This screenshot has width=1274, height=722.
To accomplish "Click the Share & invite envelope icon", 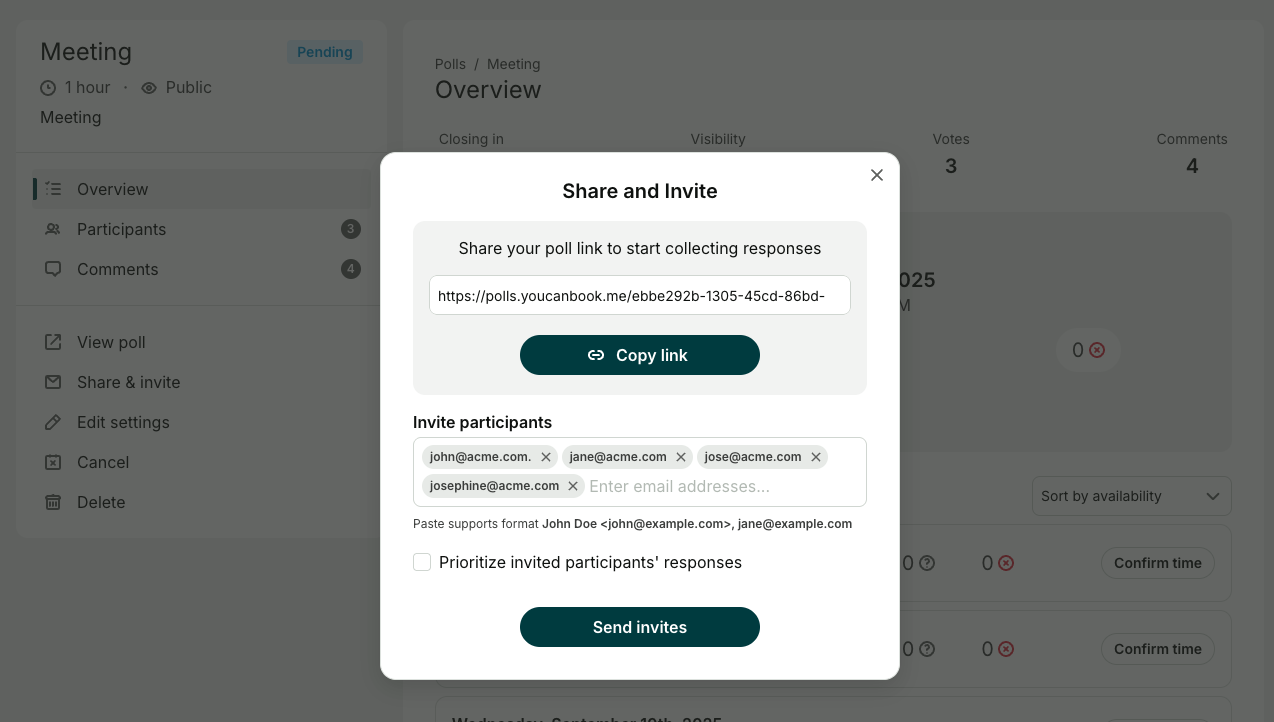I will pyautogui.click(x=53, y=382).
